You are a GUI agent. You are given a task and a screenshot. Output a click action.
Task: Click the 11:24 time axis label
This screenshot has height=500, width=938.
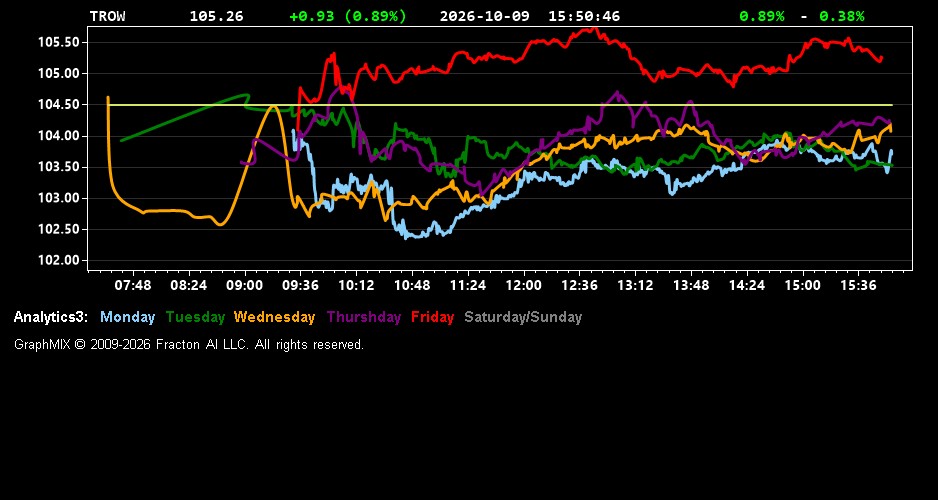click(468, 286)
